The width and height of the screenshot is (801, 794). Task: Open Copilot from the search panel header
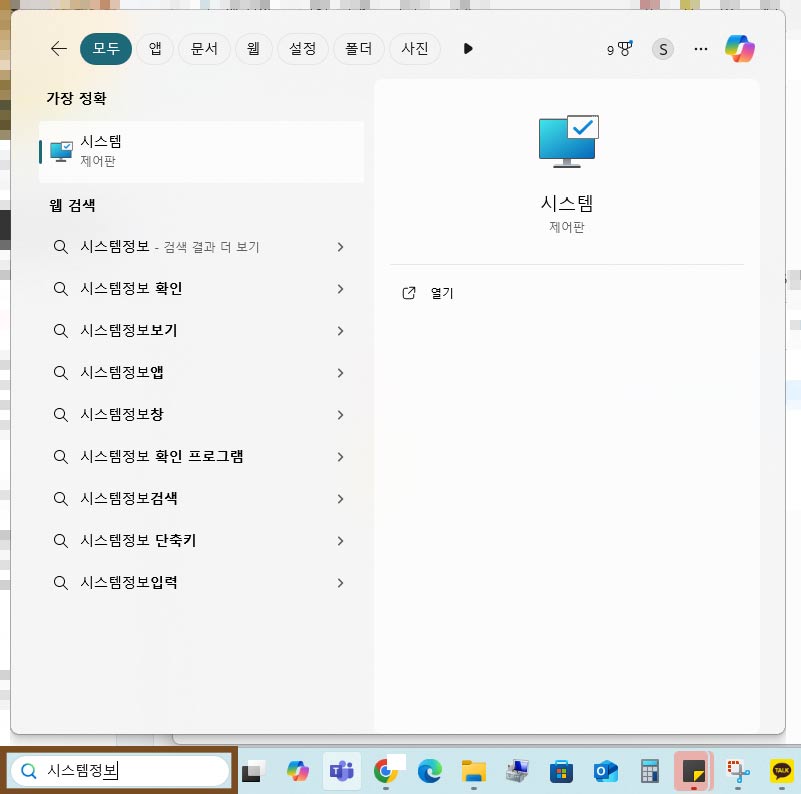(x=740, y=48)
